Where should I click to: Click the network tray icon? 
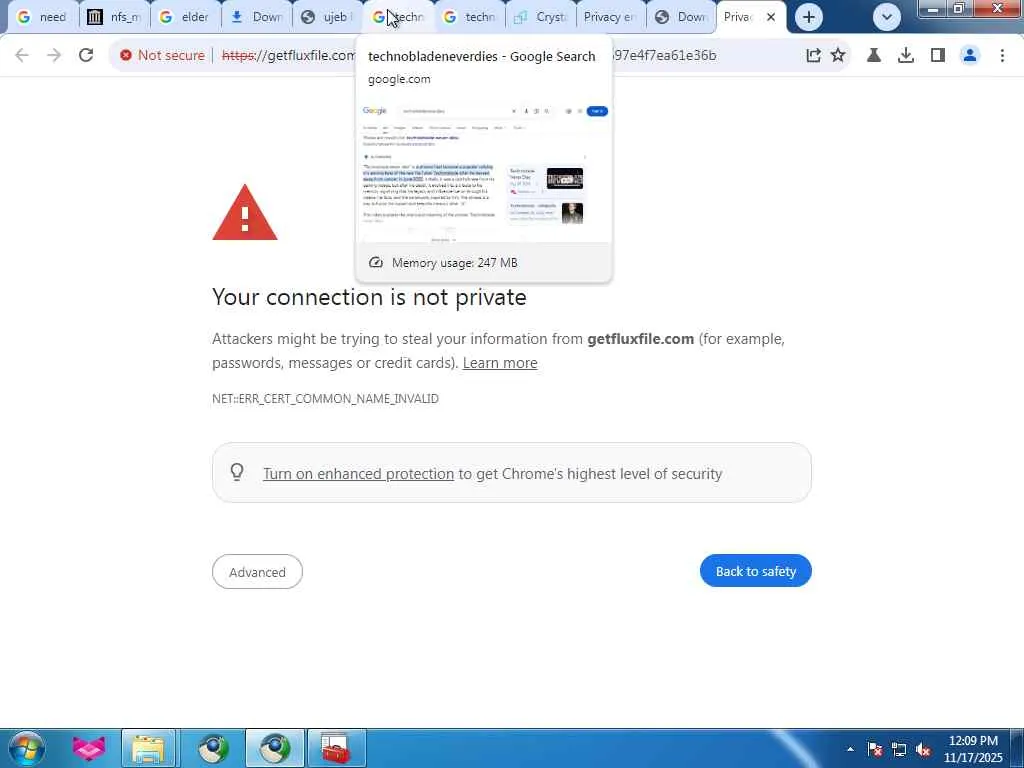[x=899, y=749]
